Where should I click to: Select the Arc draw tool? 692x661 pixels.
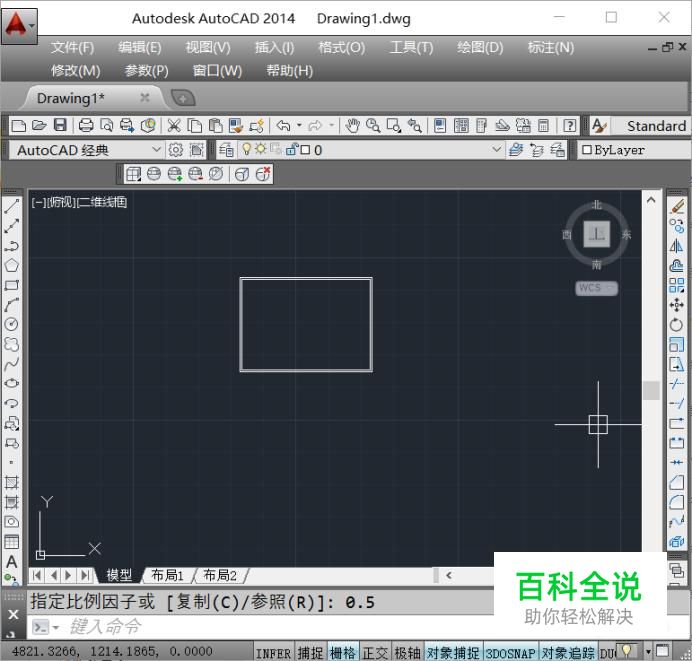click(11, 304)
